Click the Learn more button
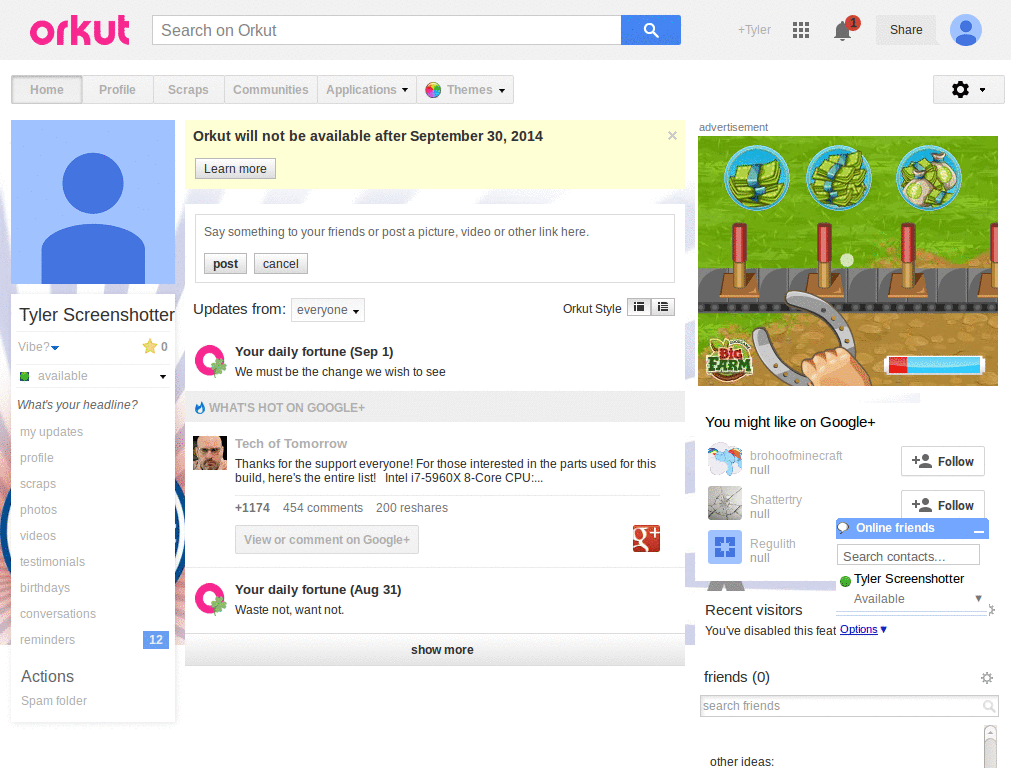 pyautogui.click(x=235, y=168)
